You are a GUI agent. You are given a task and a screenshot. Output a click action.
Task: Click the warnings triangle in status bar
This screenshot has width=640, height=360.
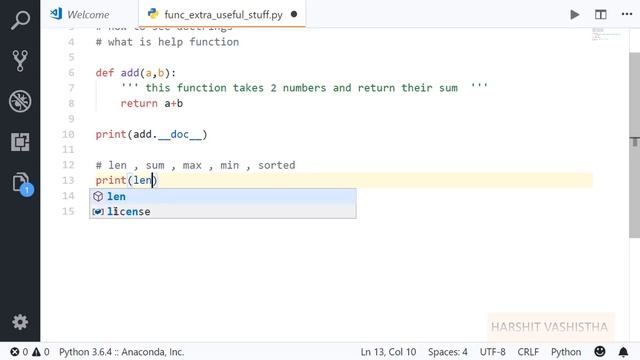coord(36,352)
